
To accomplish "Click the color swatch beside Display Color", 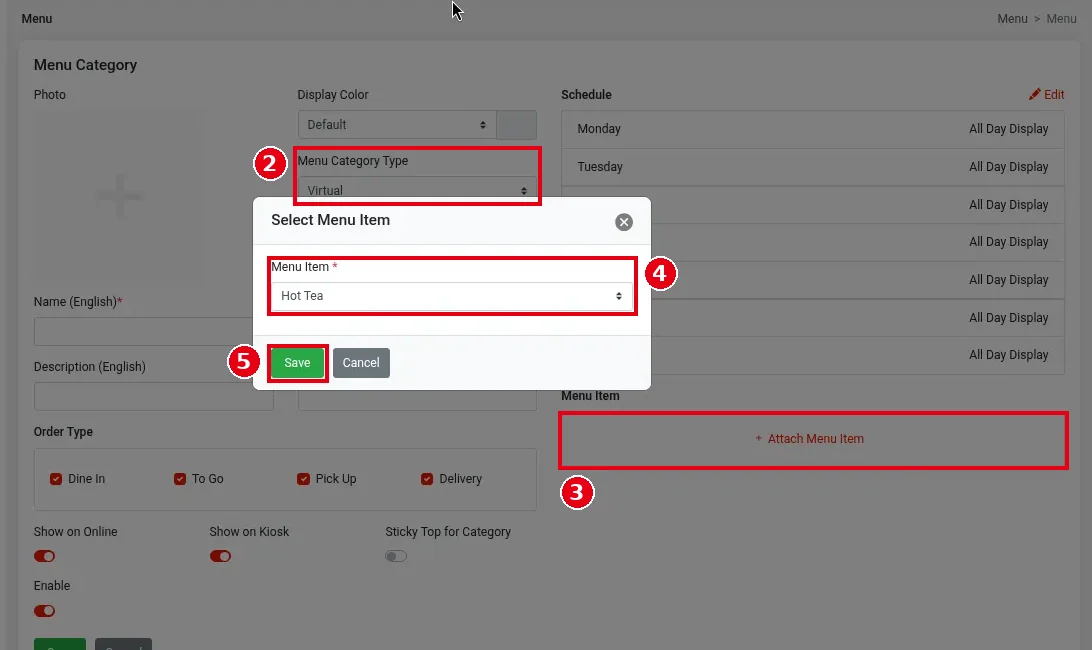I will click(516, 125).
